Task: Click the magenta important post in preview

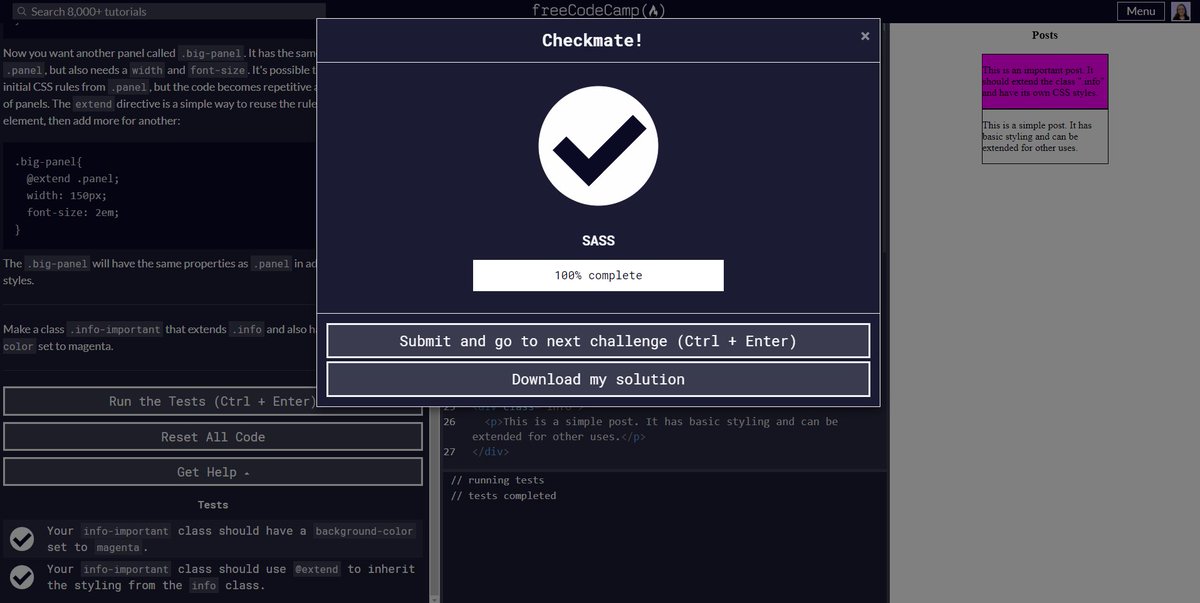Action: [x=1045, y=81]
